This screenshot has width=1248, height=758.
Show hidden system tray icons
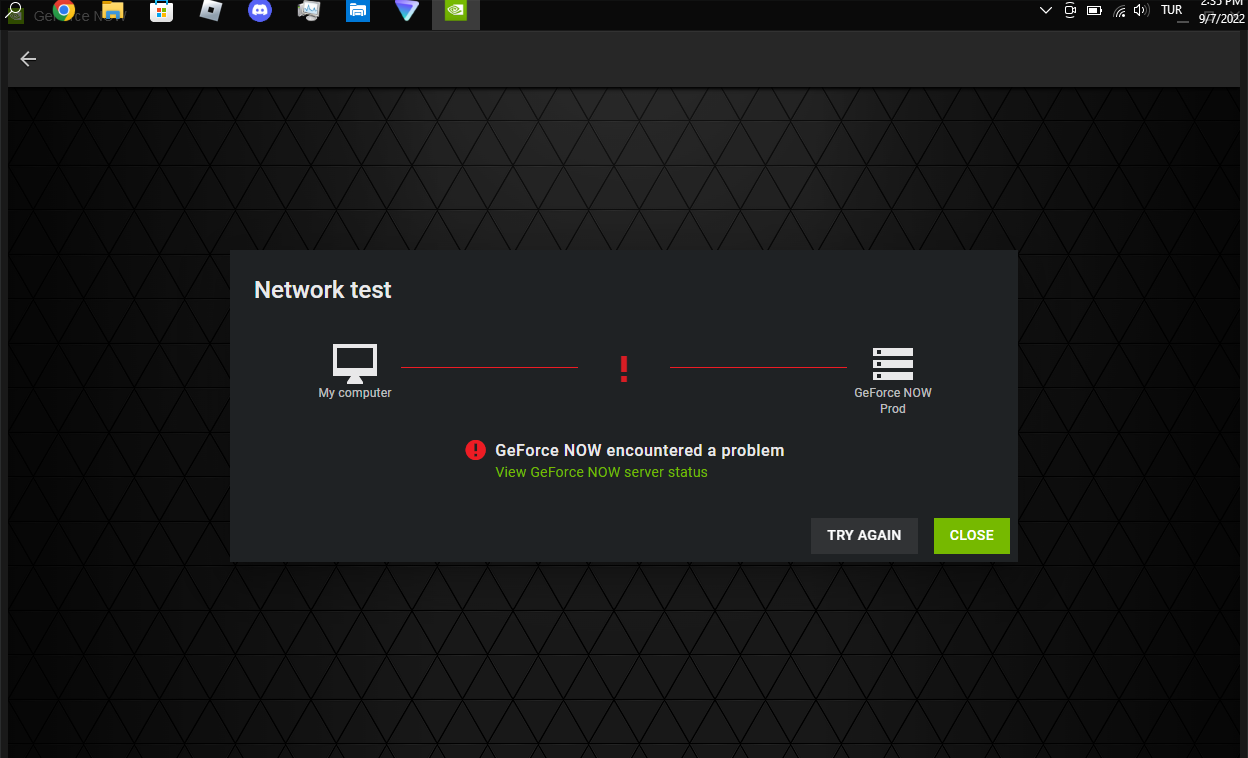pos(1046,10)
